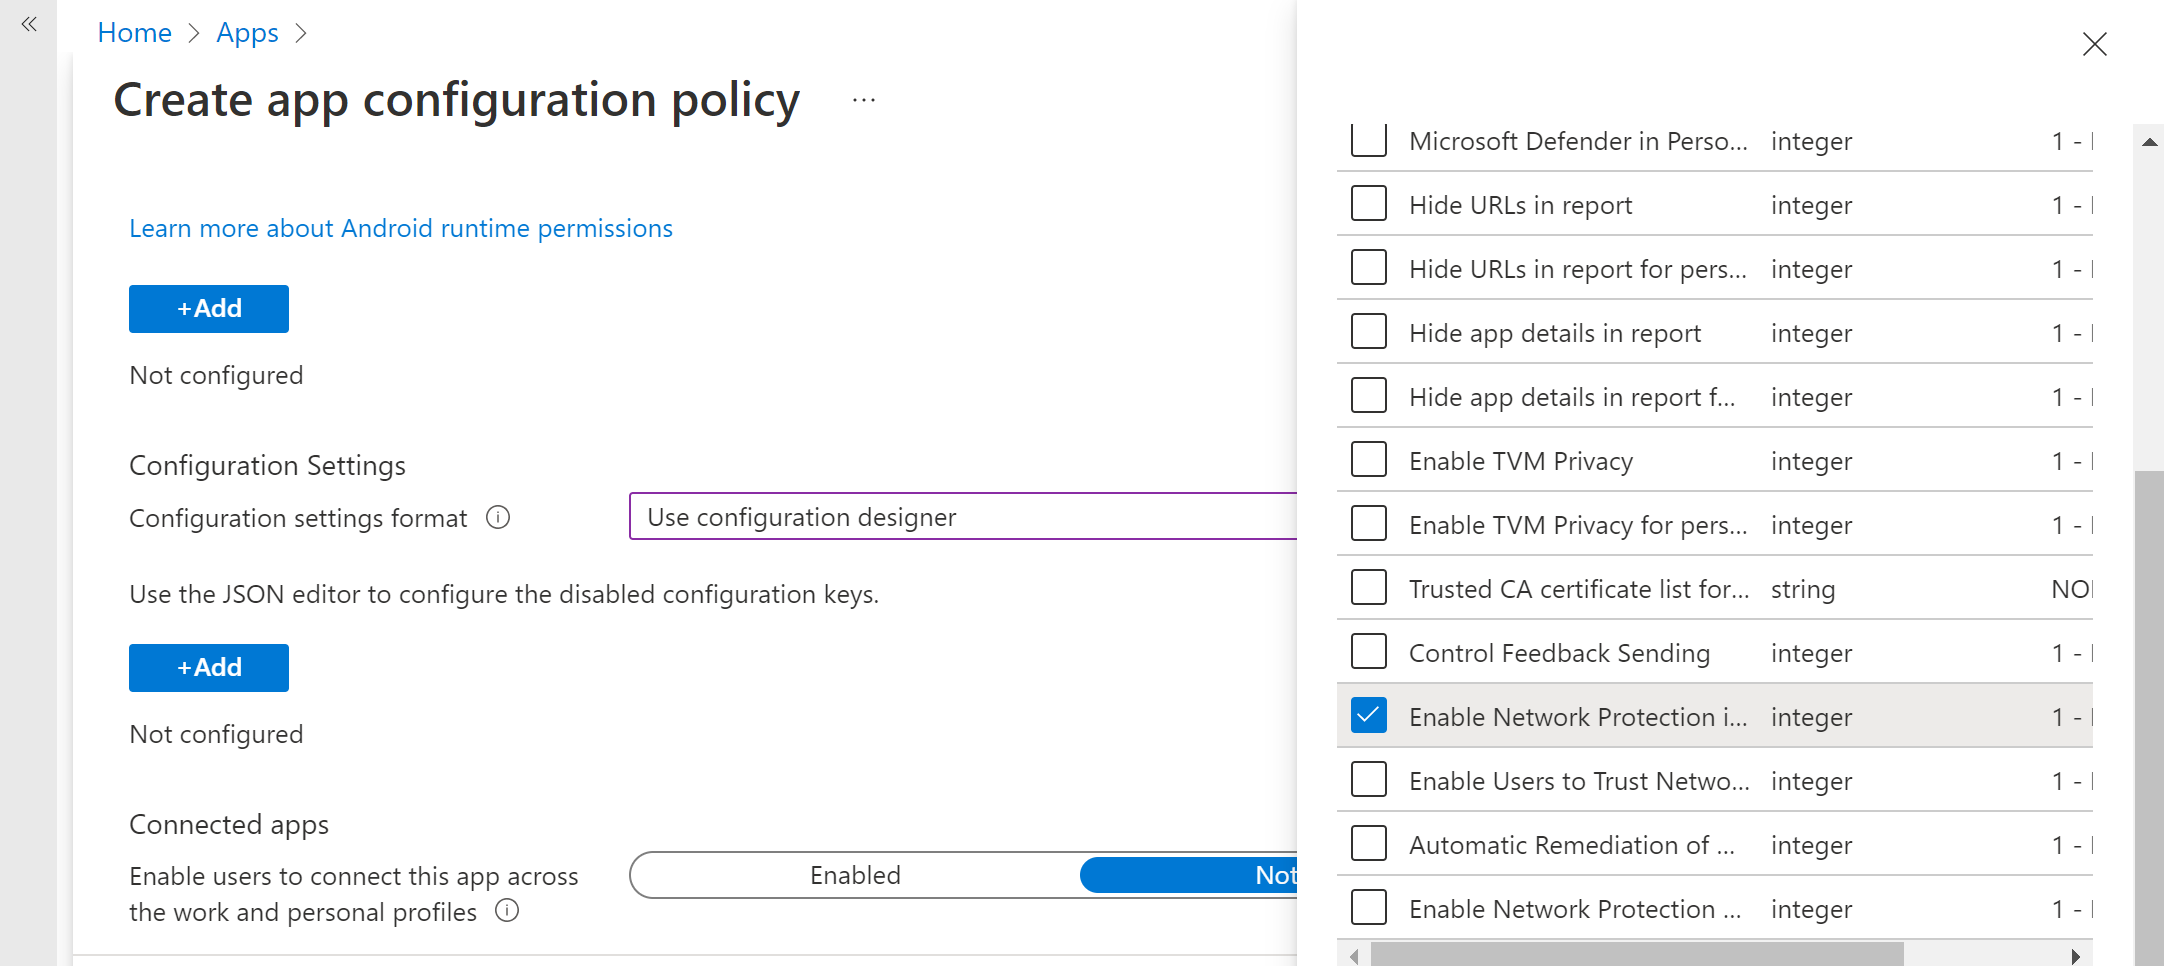Click 'Connected apps' section heading
Screen dimensions: 2164x966
(229, 824)
